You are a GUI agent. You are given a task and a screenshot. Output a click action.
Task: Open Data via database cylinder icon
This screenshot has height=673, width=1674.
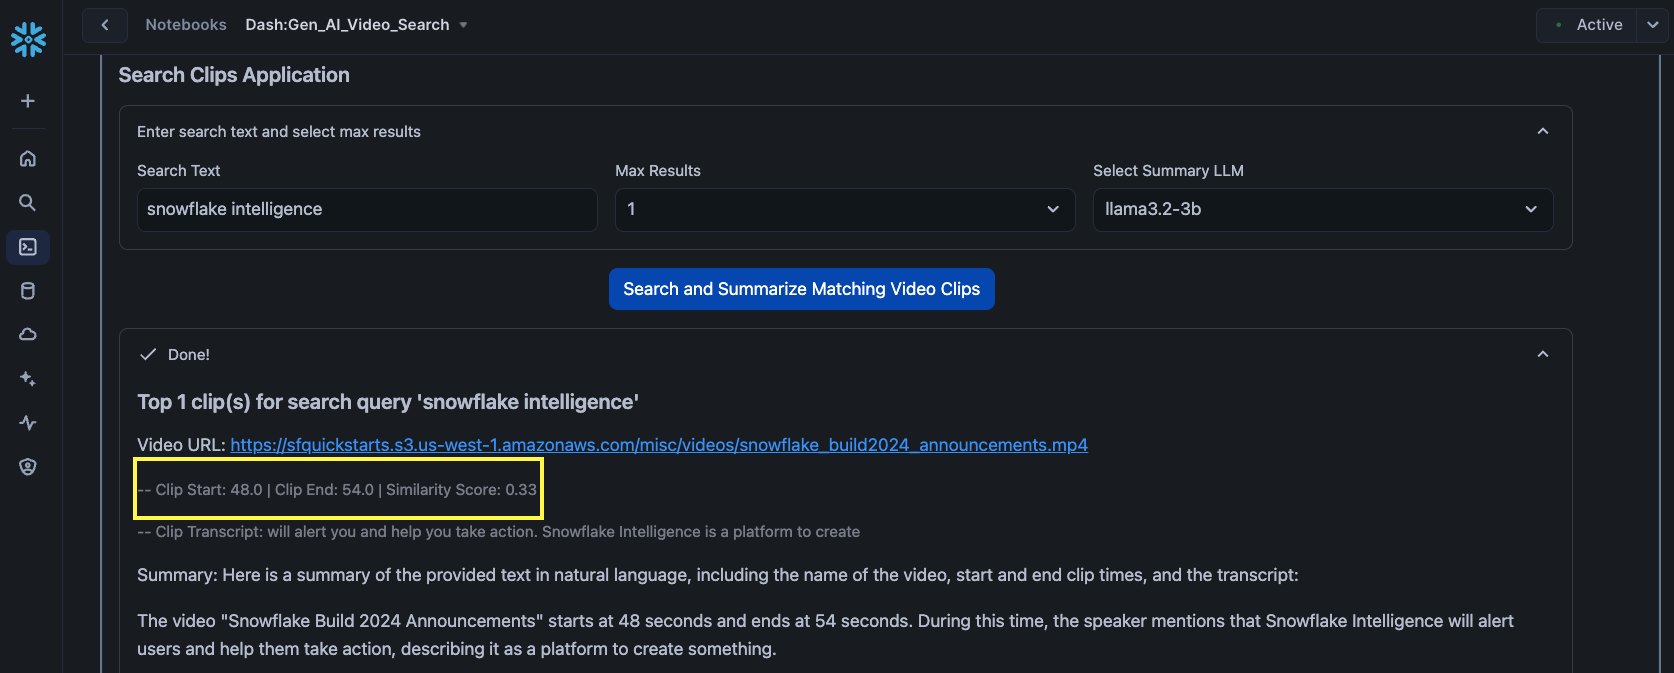(28, 291)
